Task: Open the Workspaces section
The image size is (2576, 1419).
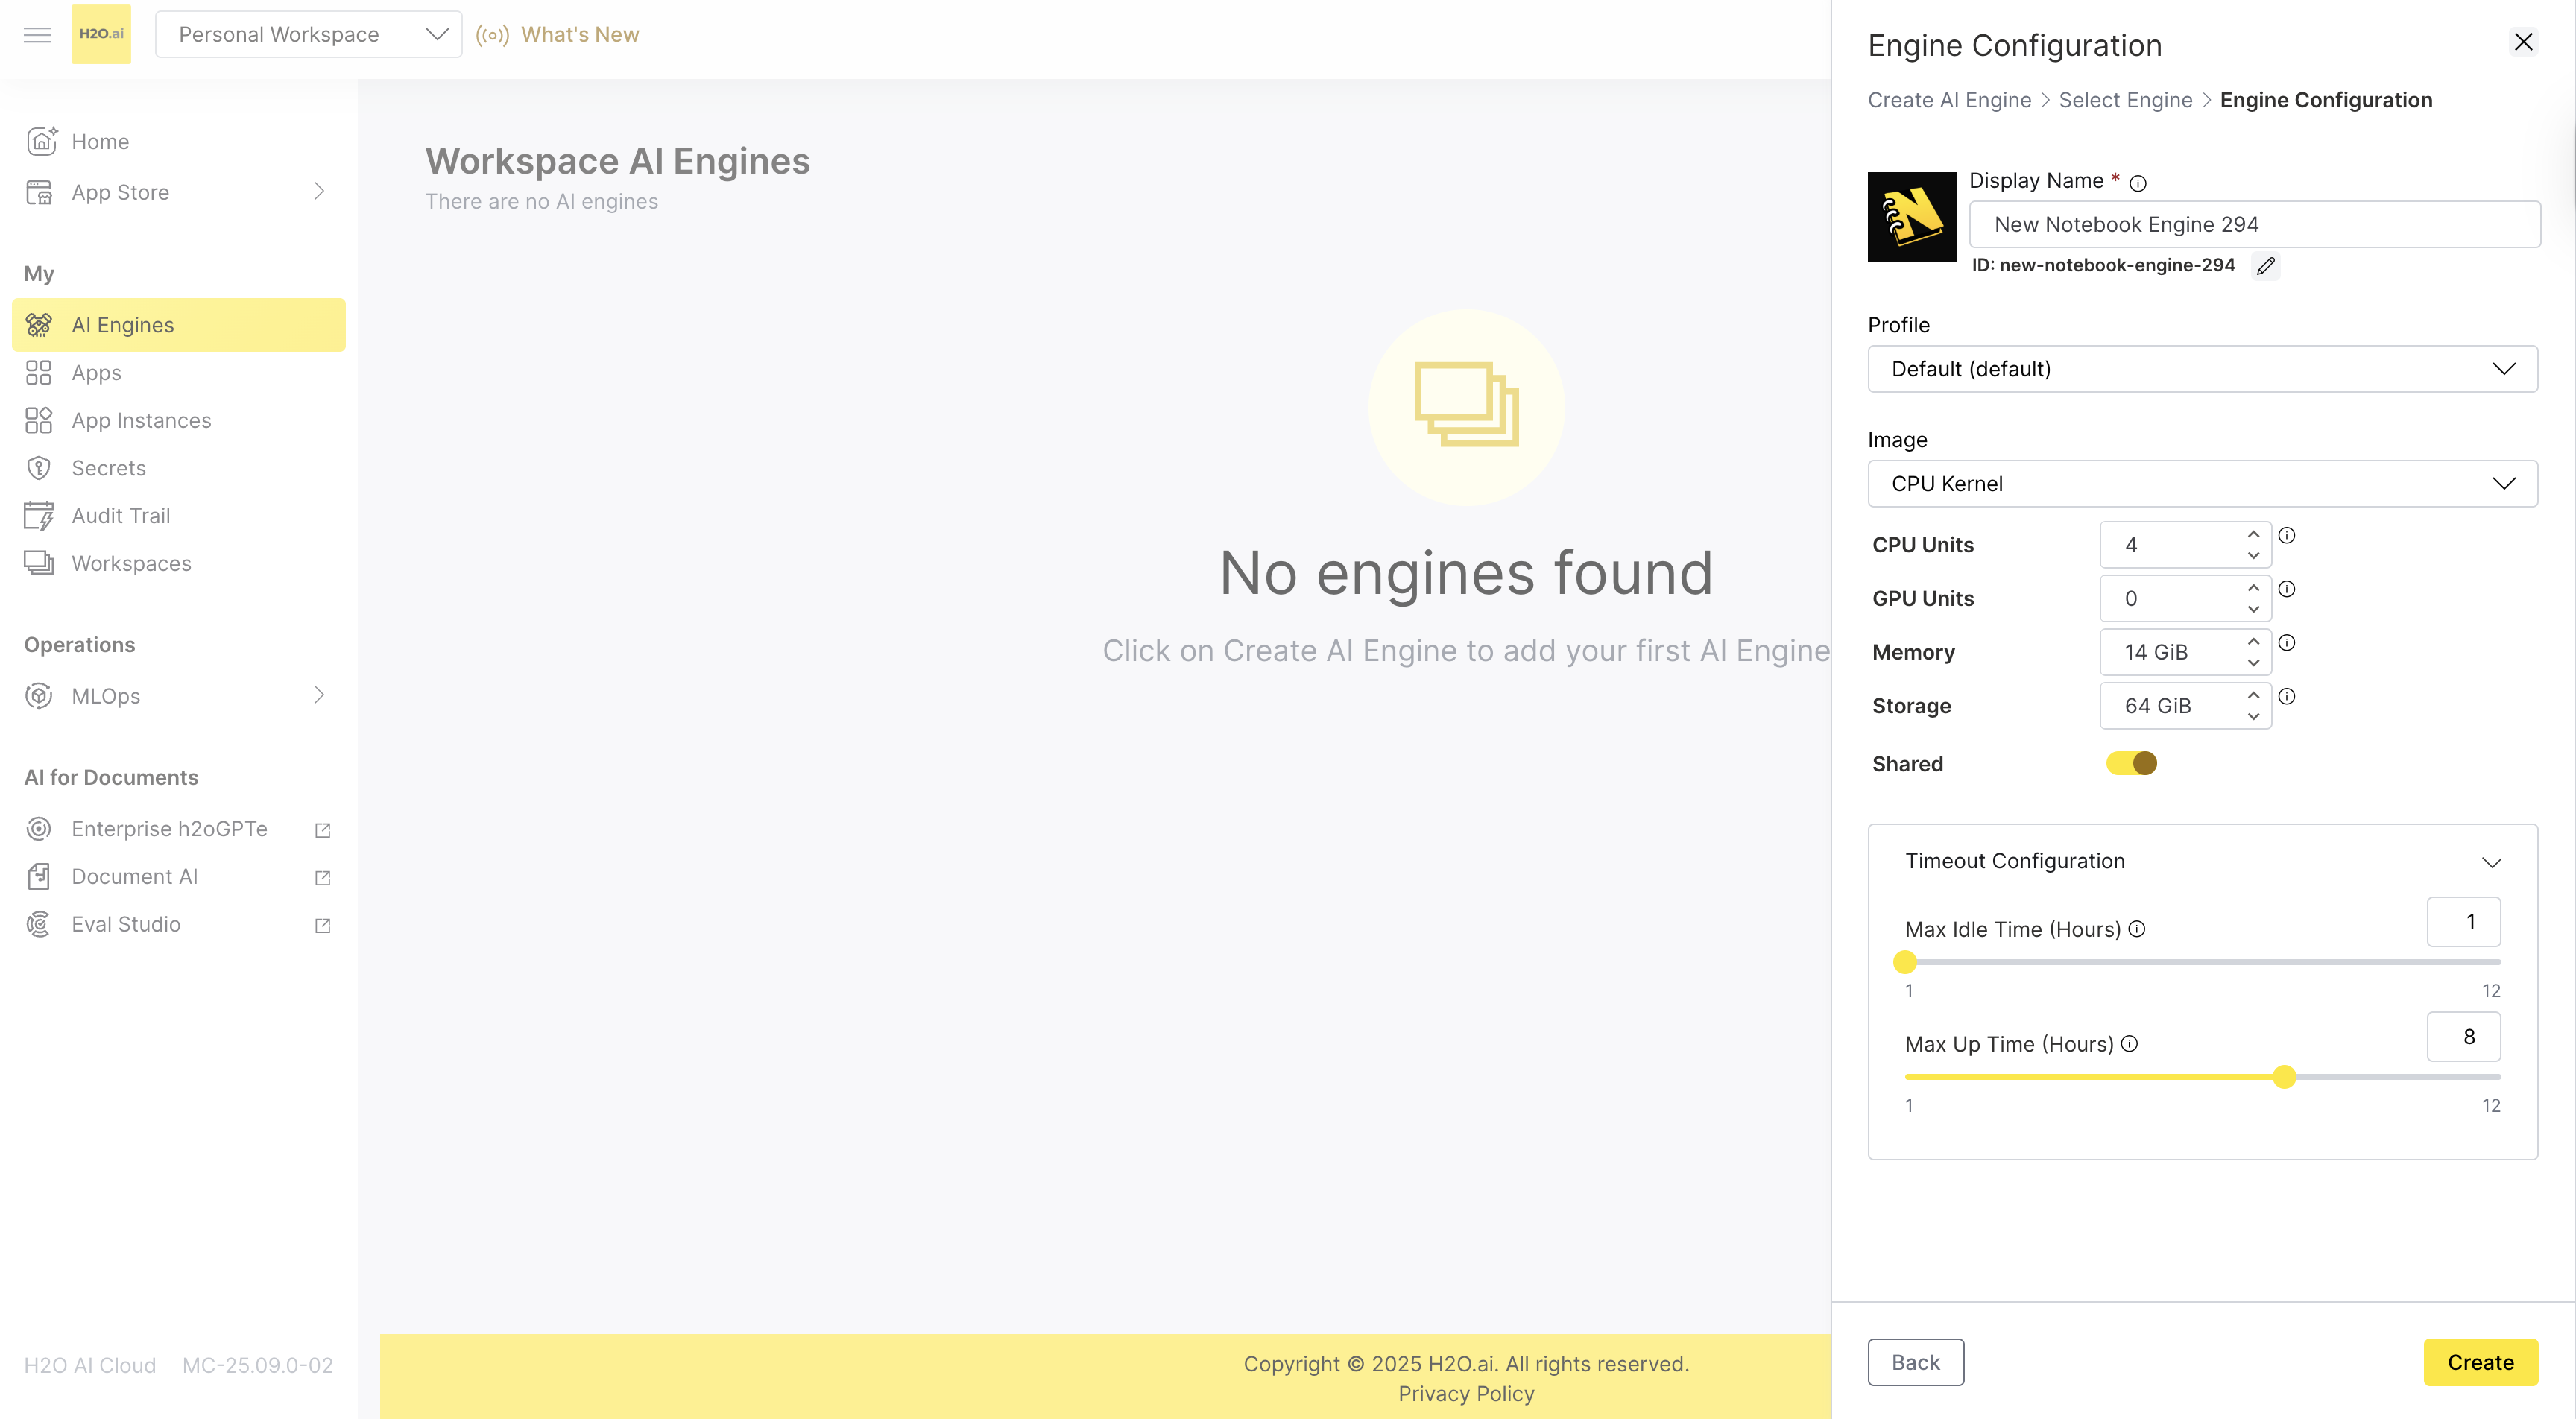Action: (x=131, y=563)
